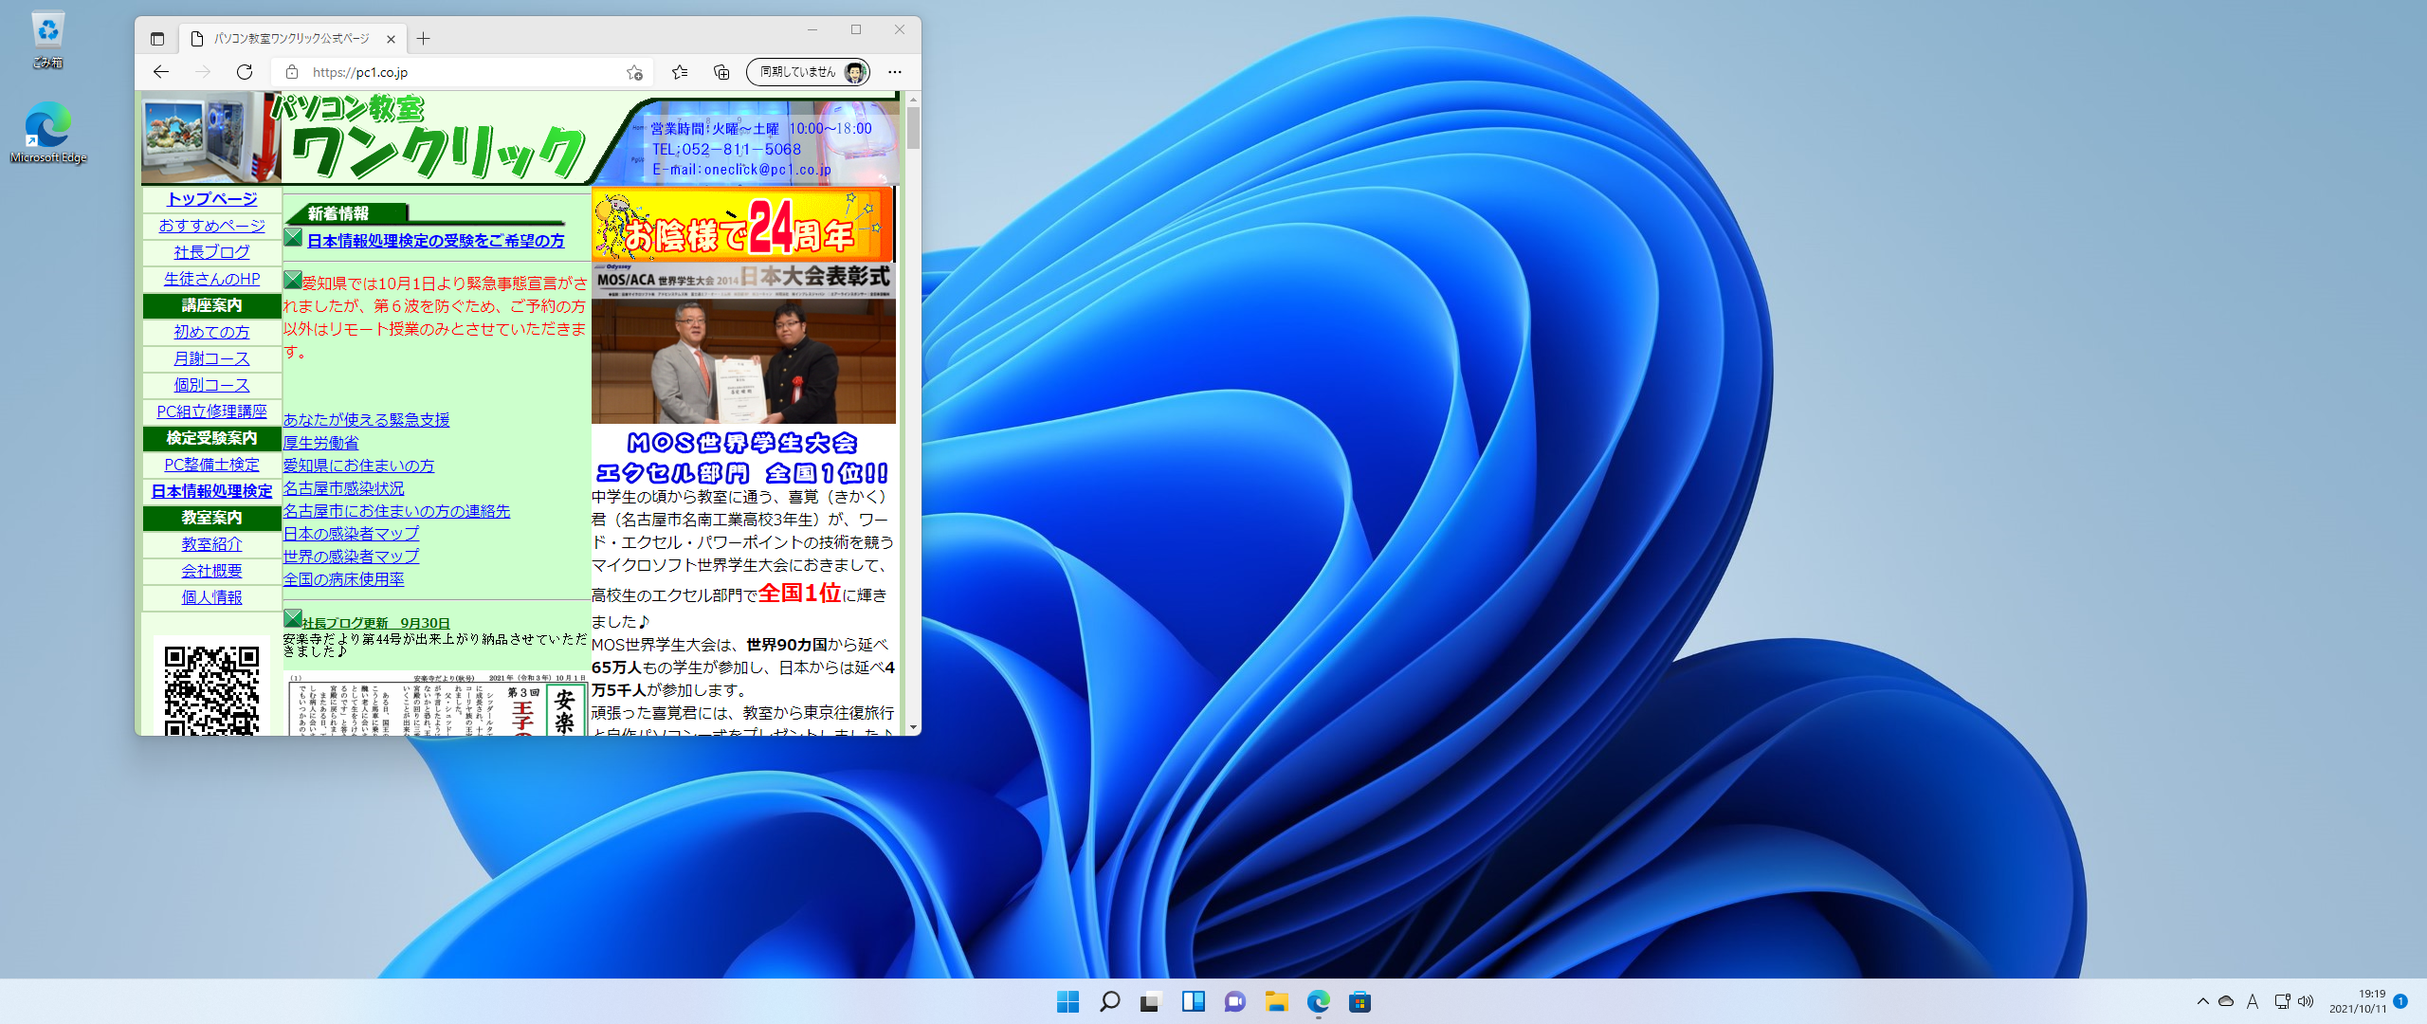Reload the pc1.co.jp page
Screen dimensions: 2427x1024
tap(244, 72)
